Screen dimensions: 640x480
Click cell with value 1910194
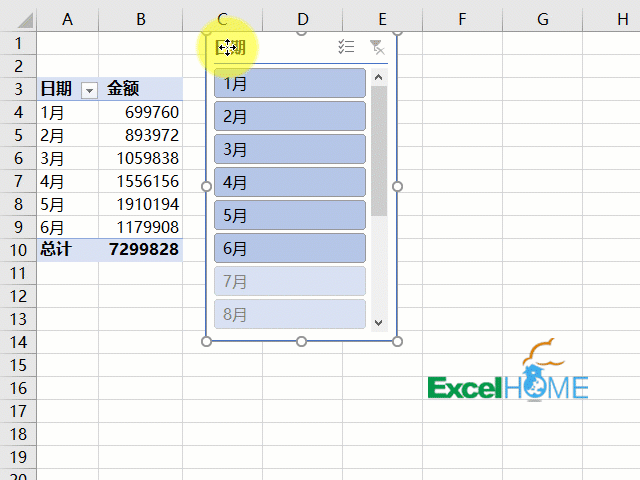coord(141,204)
